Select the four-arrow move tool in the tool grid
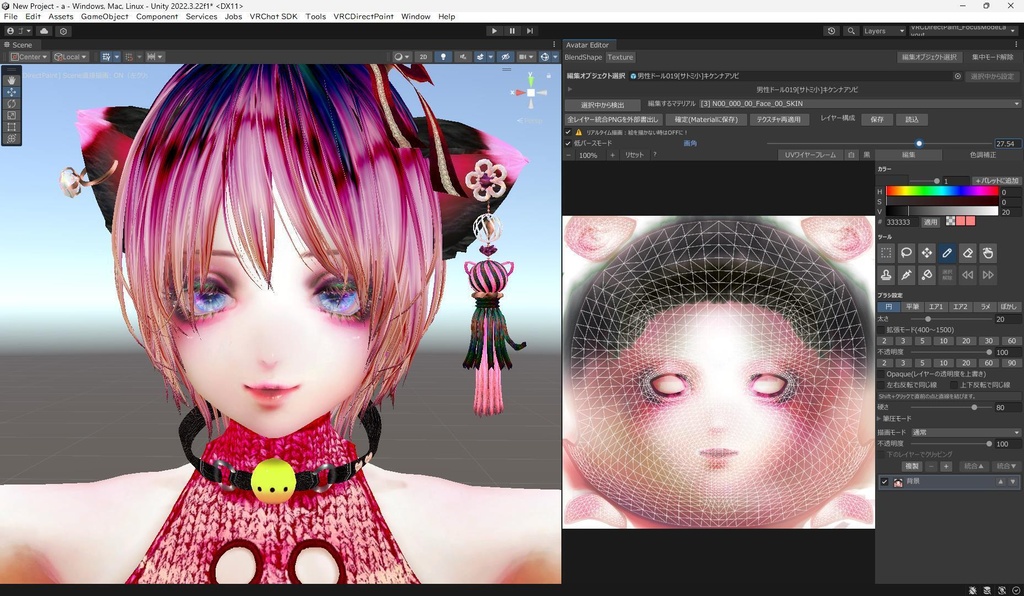 pyautogui.click(x=927, y=253)
